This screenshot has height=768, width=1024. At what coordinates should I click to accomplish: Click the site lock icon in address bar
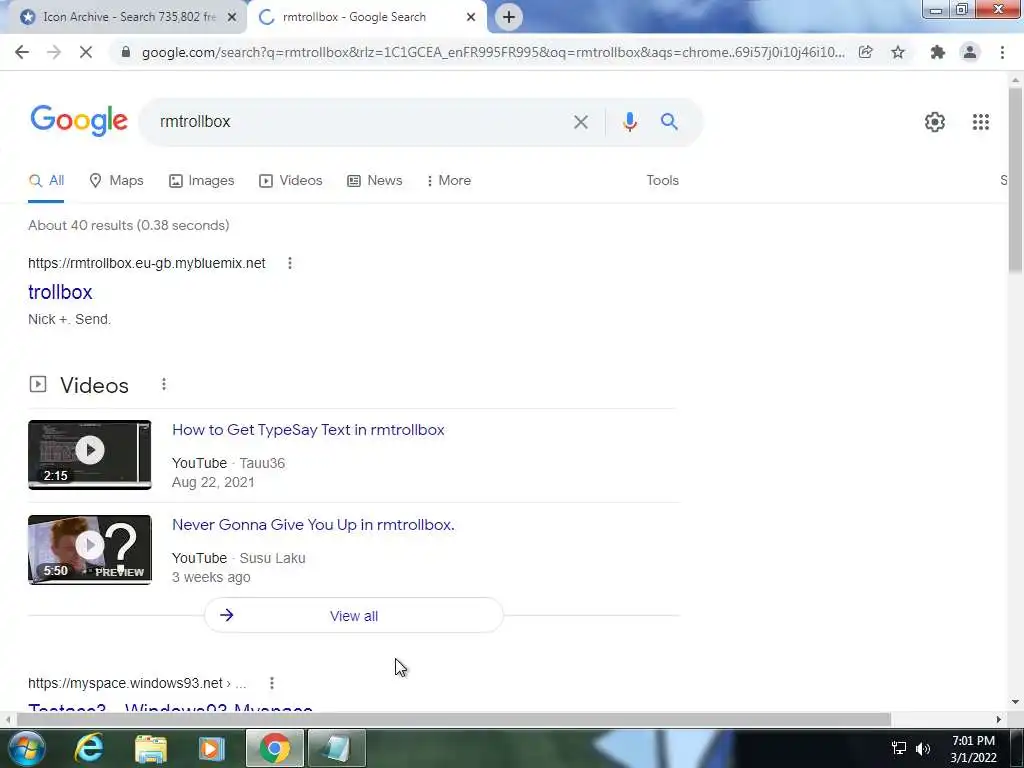[125, 52]
